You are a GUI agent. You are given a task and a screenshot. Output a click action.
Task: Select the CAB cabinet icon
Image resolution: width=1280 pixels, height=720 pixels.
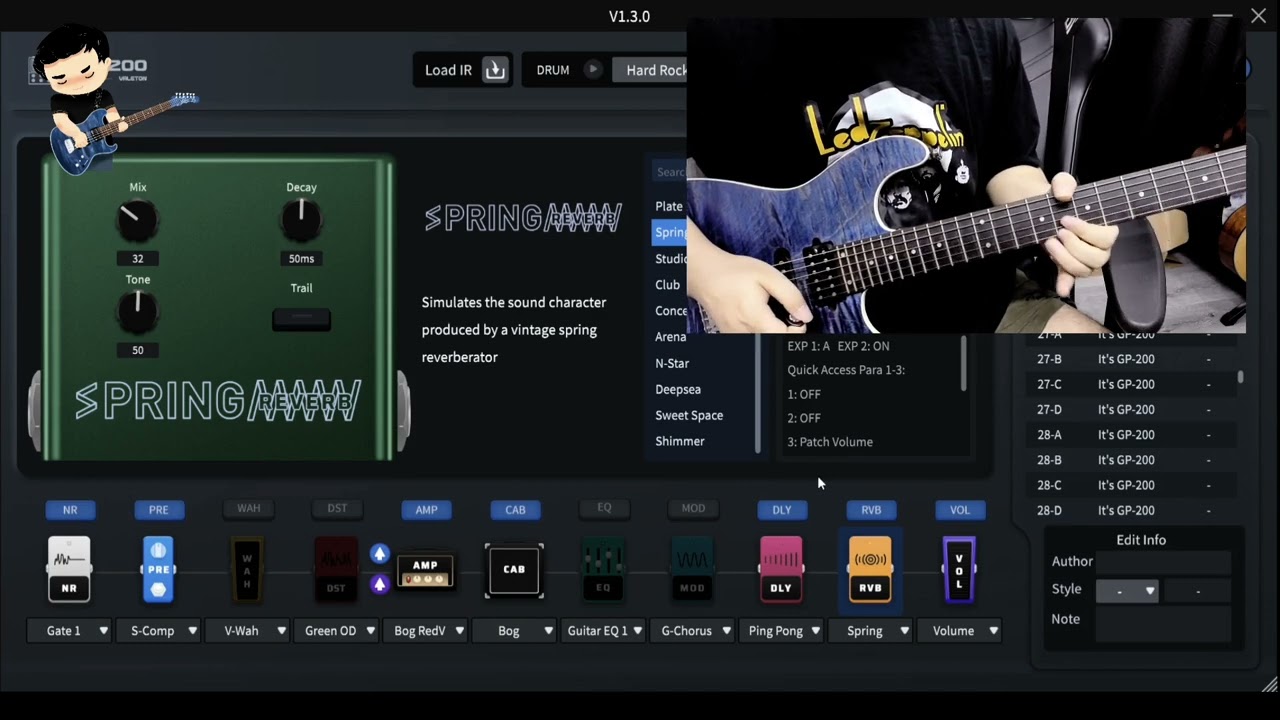(514, 570)
